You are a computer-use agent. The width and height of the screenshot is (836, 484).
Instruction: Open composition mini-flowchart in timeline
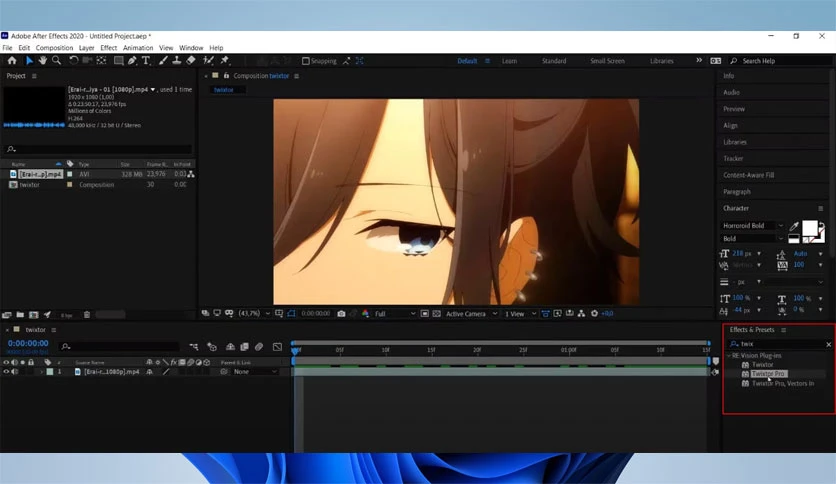tap(194, 347)
